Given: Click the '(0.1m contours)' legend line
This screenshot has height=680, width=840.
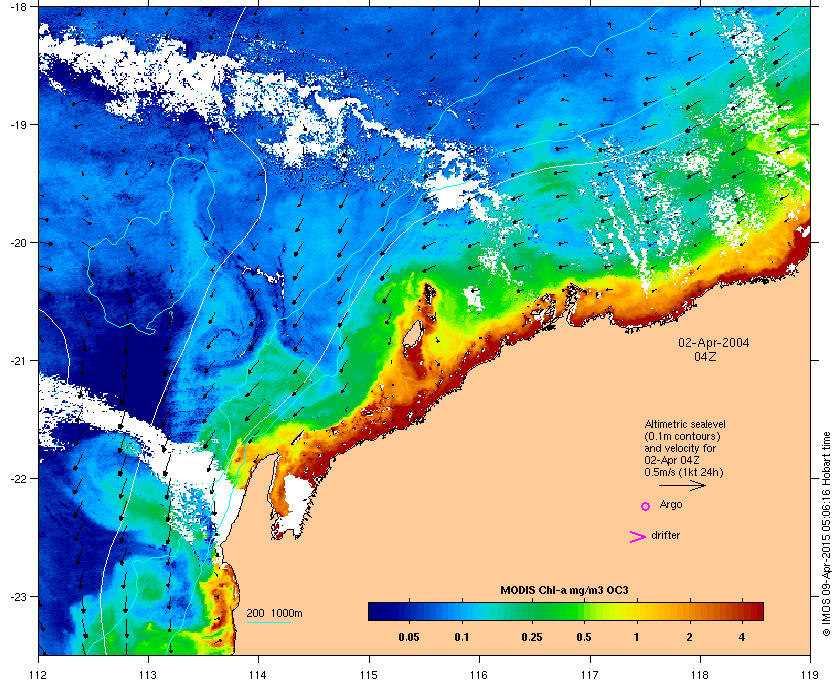Looking at the screenshot, I should click(682, 436).
